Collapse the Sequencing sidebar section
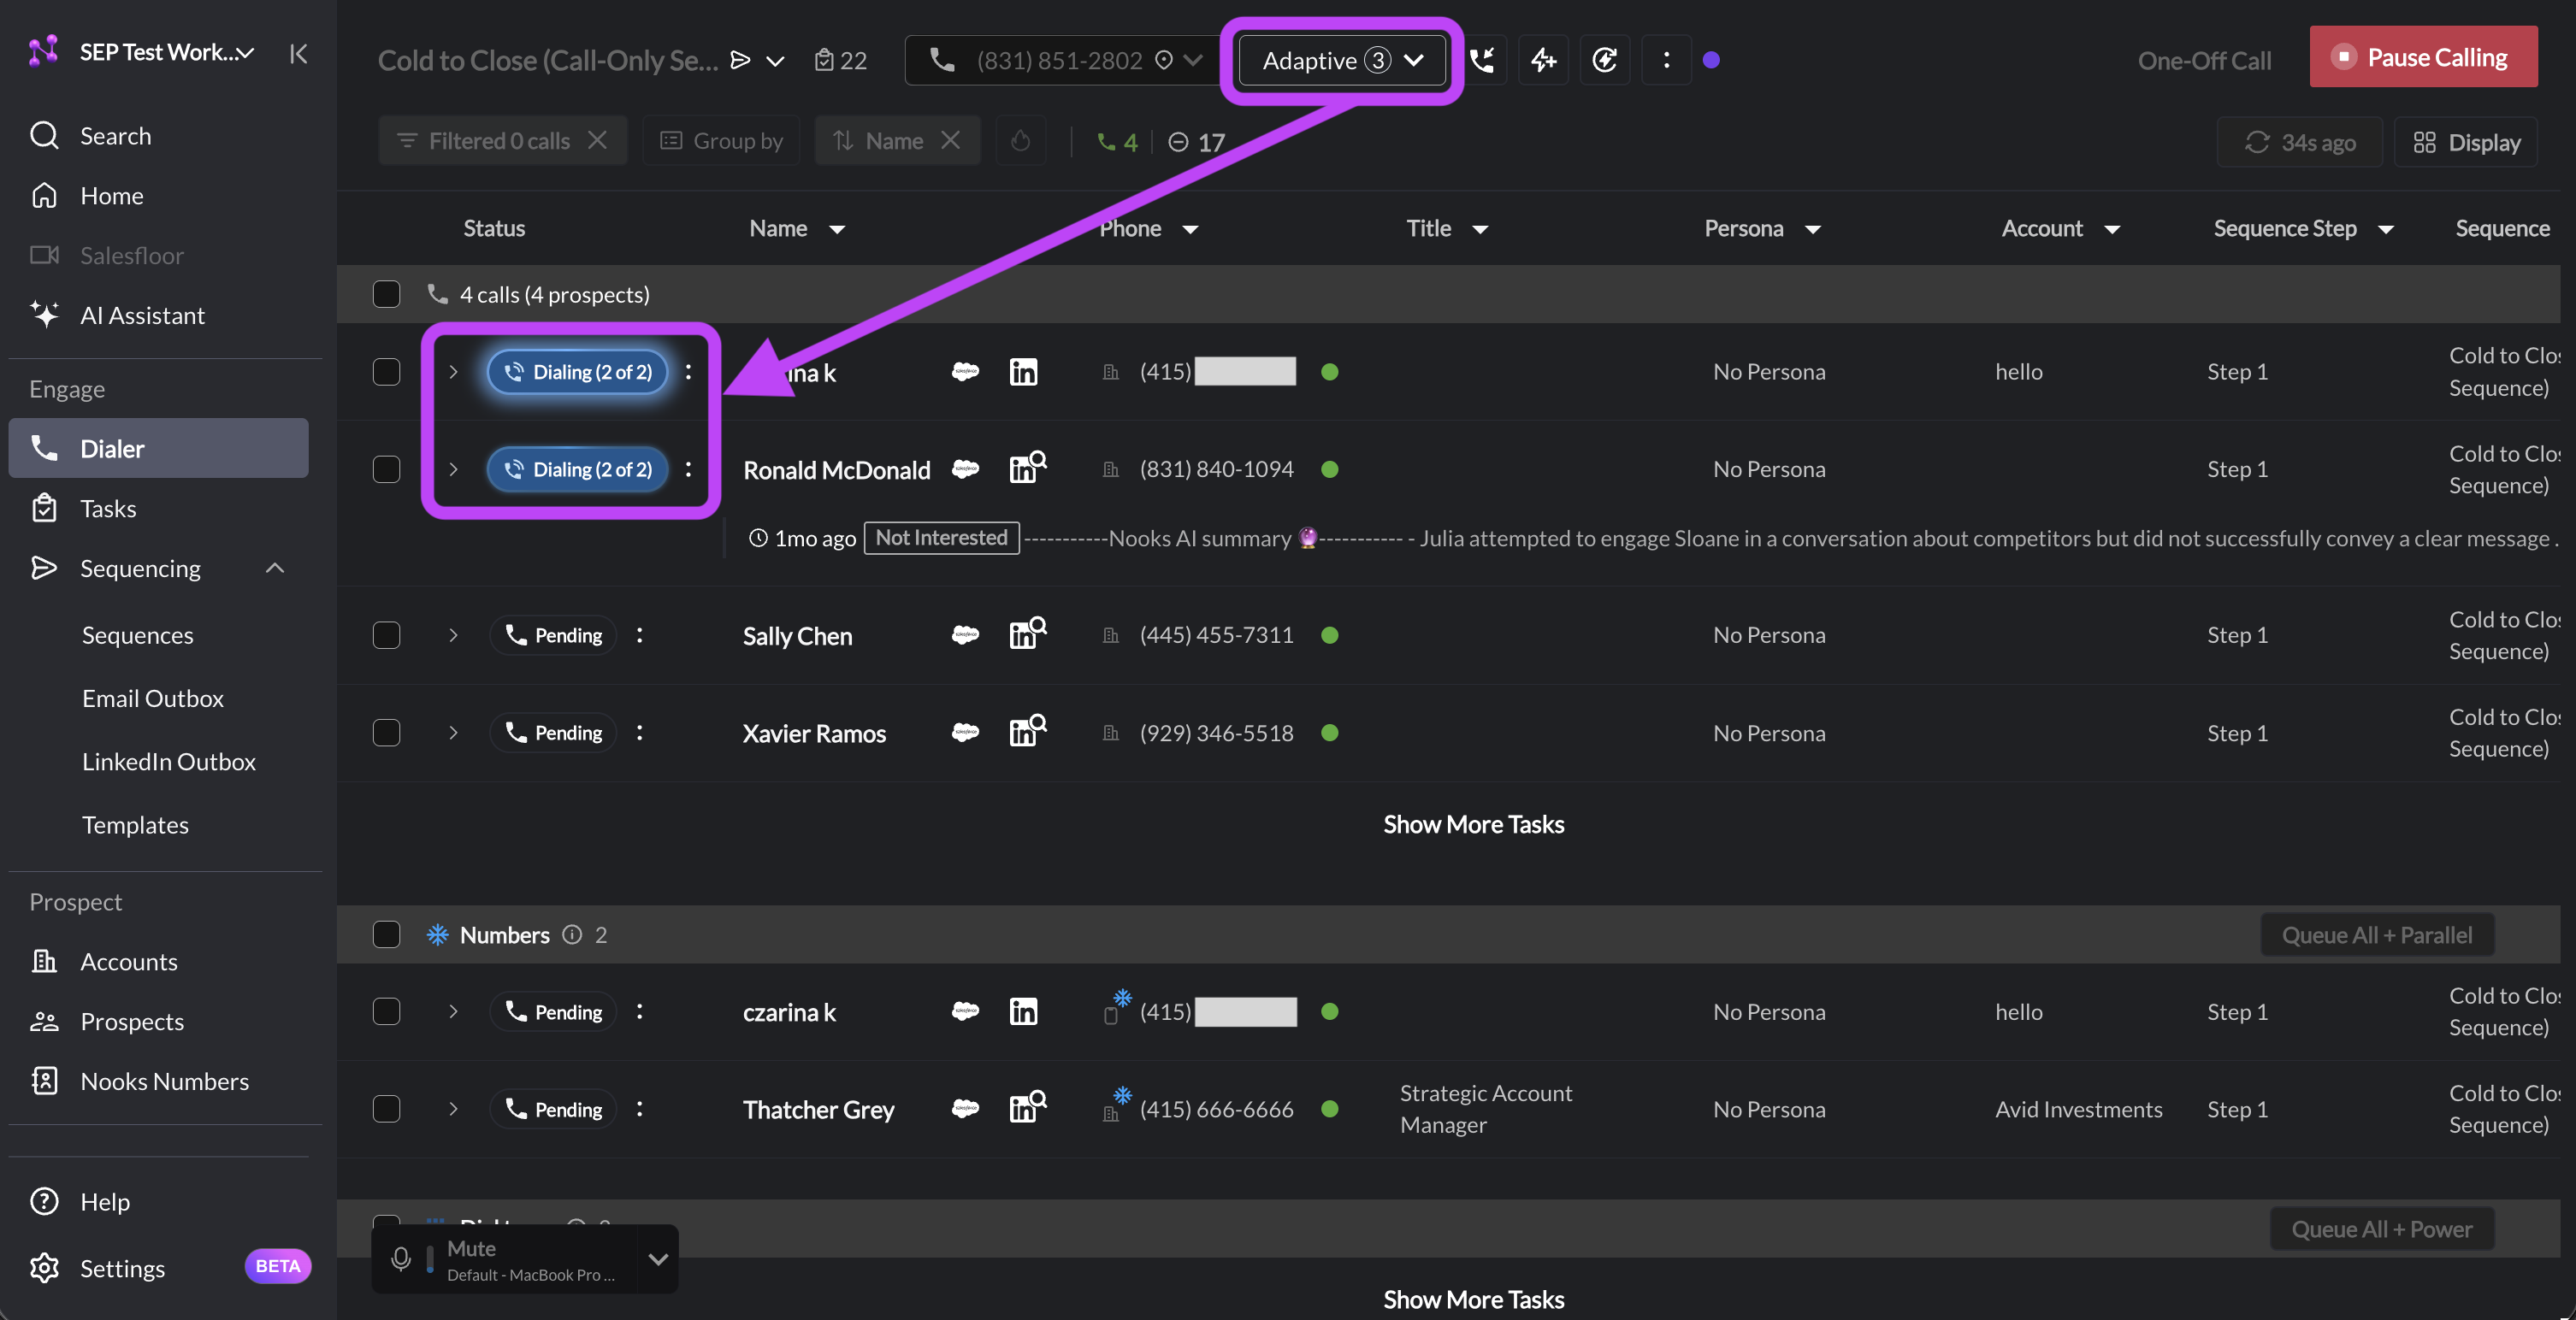 275,568
